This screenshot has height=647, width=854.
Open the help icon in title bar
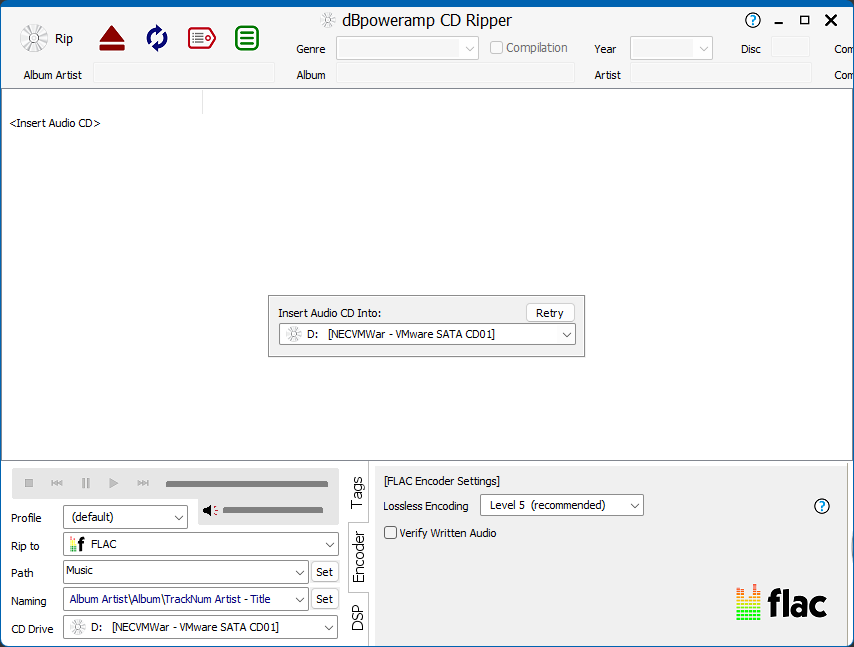coord(753,20)
